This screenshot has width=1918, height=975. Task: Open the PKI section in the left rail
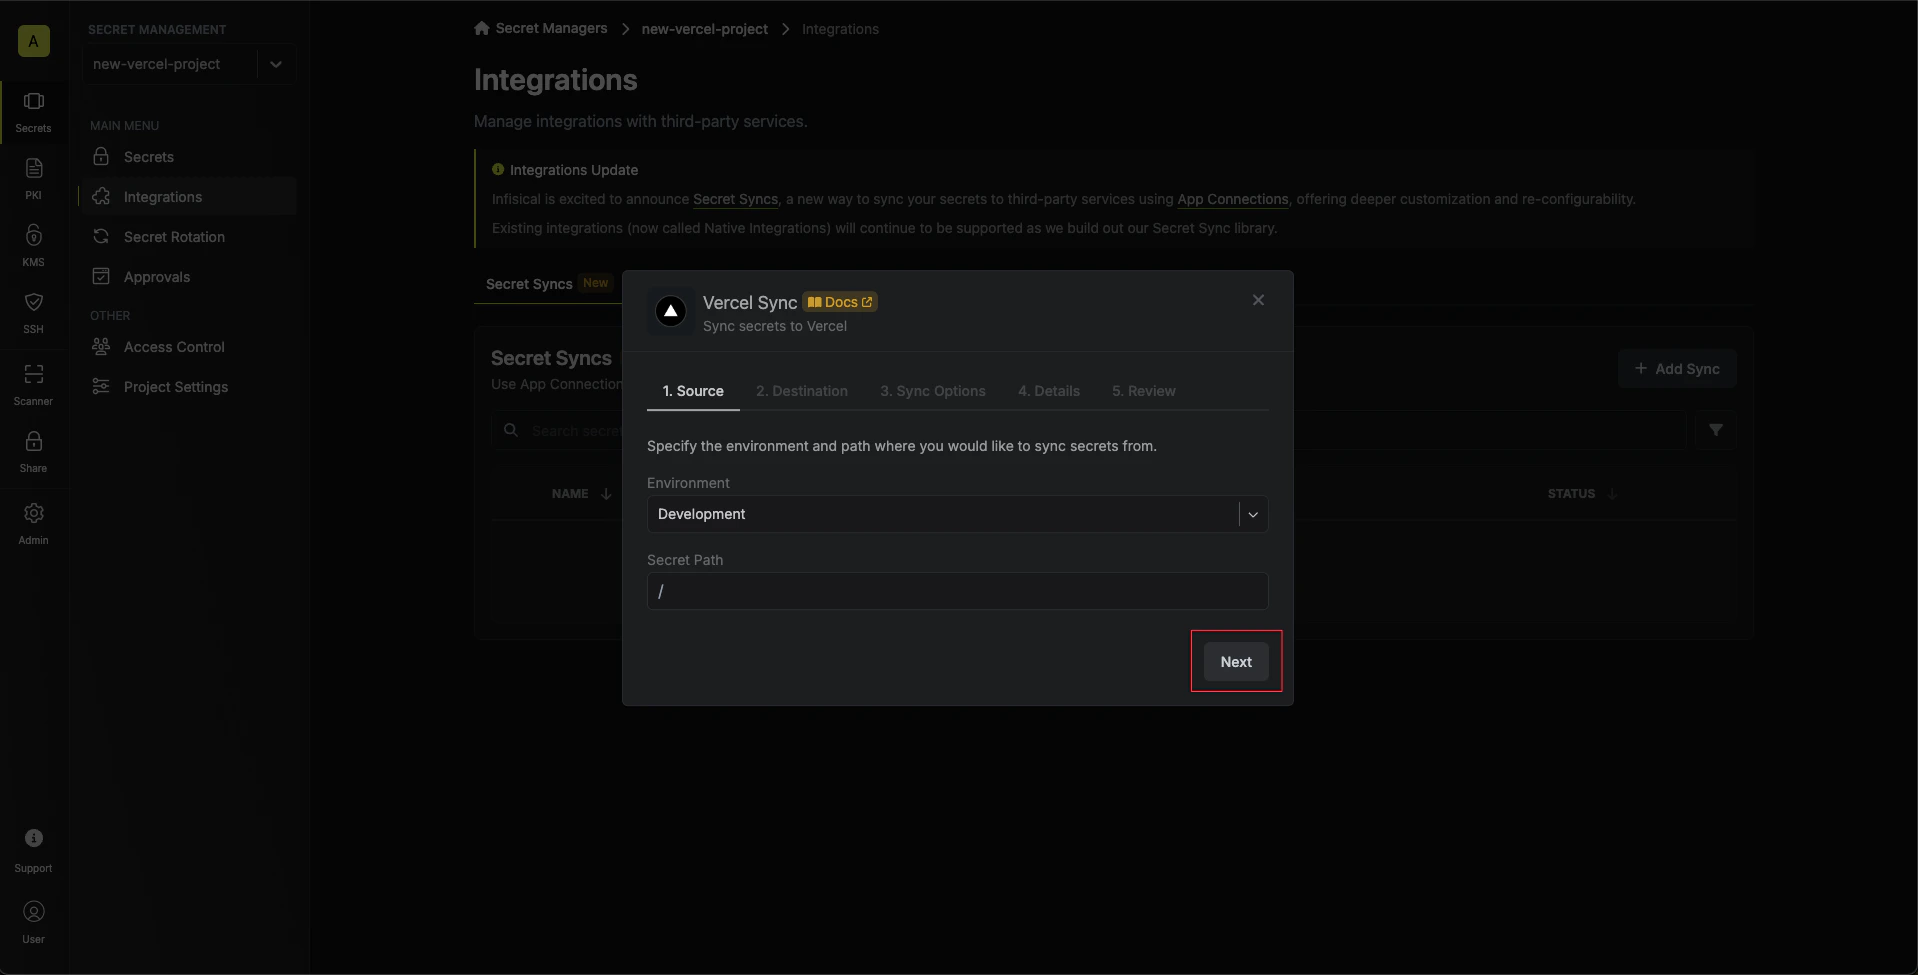pyautogui.click(x=33, y=178)
